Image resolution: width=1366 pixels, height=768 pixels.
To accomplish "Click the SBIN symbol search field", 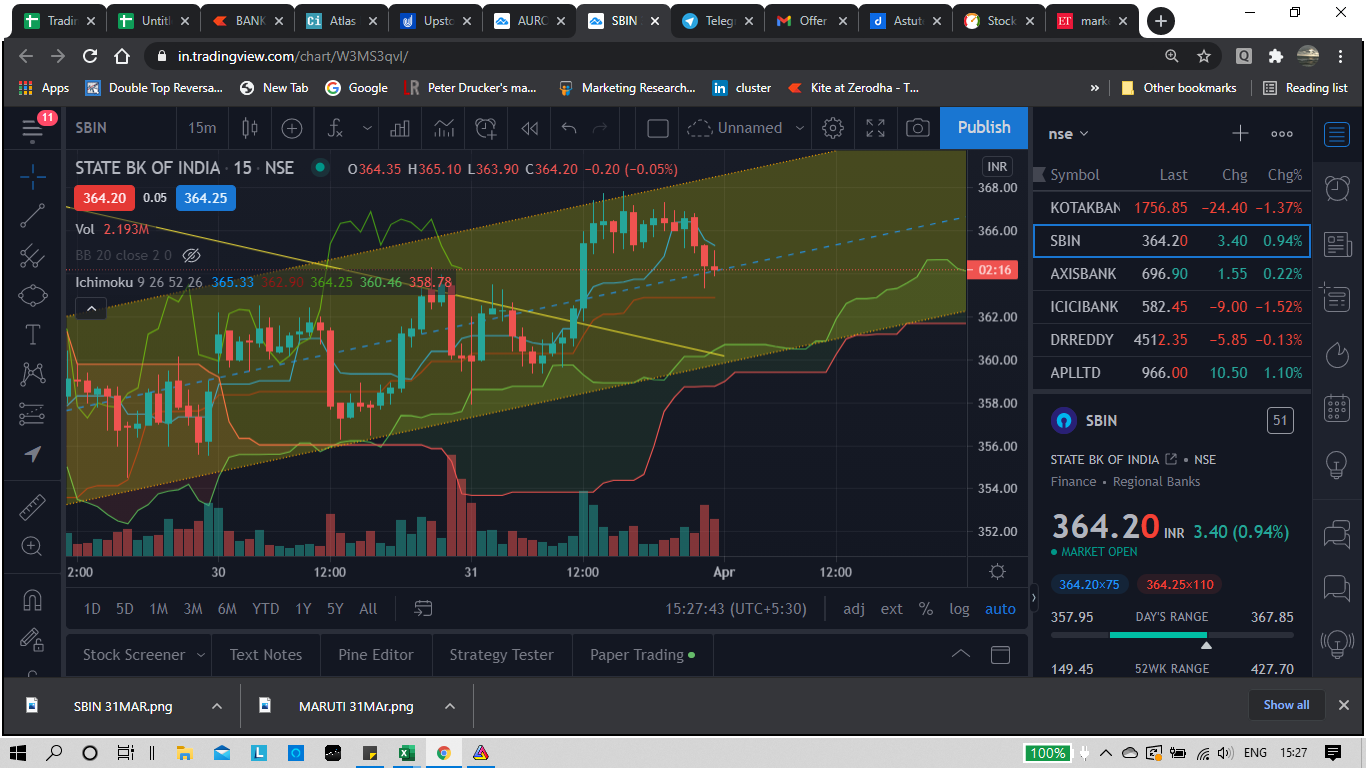I will [x=119, y=128].
